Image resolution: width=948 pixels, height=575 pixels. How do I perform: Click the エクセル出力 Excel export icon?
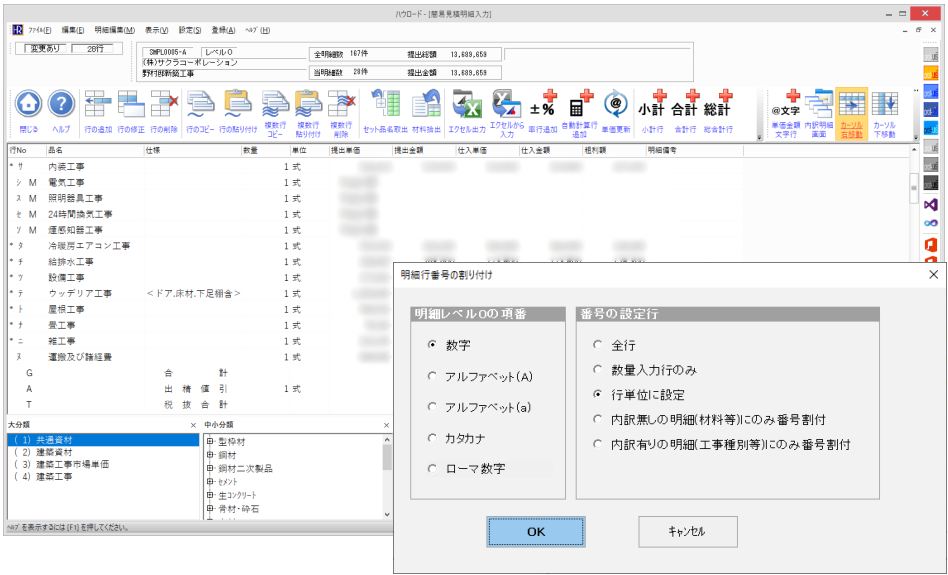click(x=465, y=106)
